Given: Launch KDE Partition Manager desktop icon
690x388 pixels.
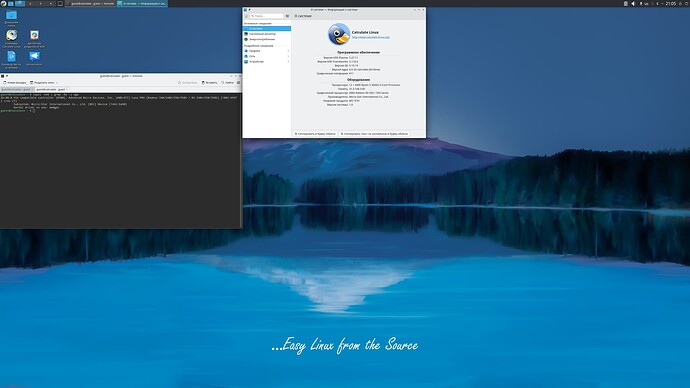Looking at the screenshot, I should click(34, 38).
